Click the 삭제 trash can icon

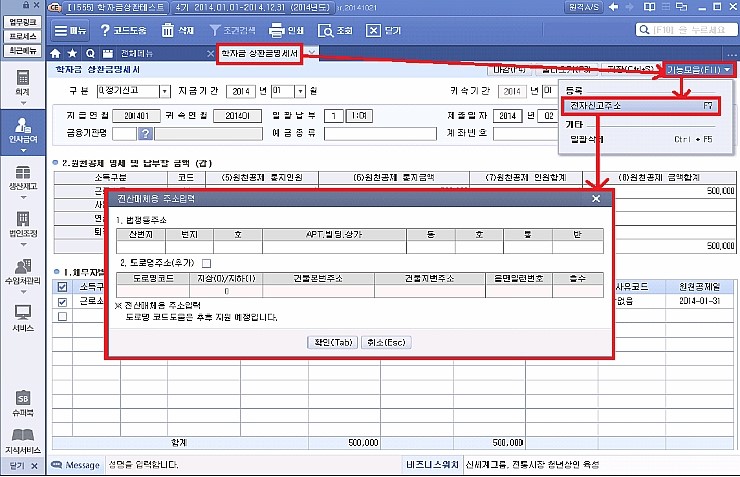point(168,30)
